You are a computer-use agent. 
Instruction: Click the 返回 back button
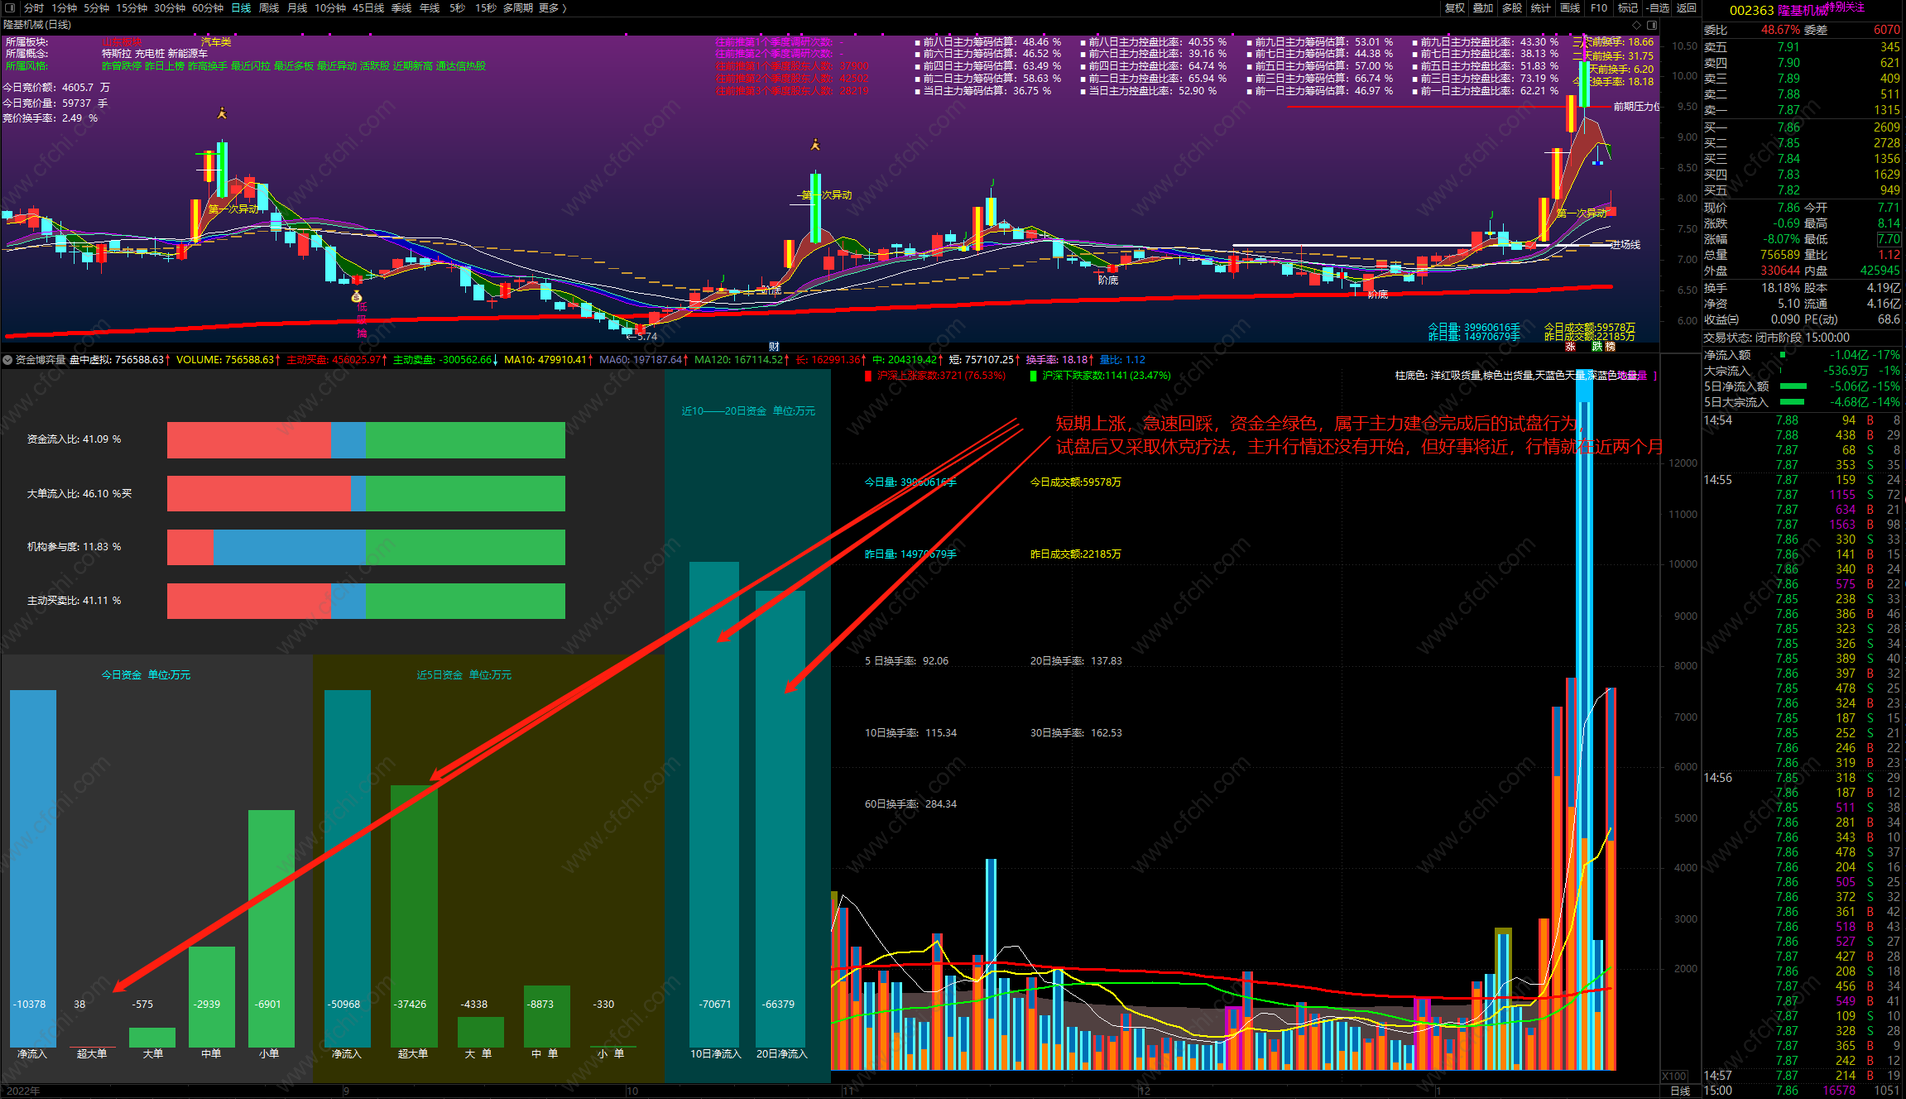tap(1687, 8)
